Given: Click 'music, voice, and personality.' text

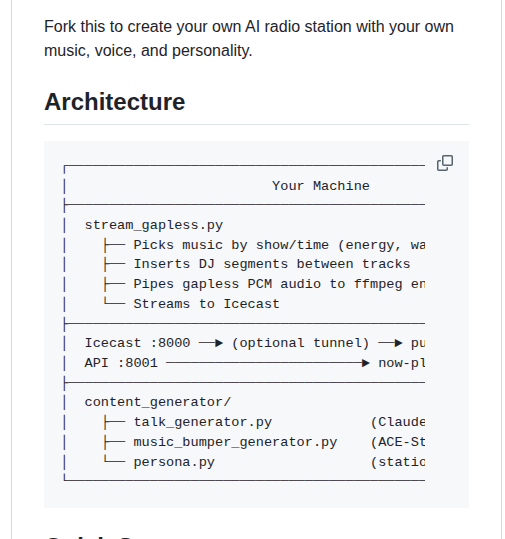Looking at the screenshot, I should [x=148, y=51].
